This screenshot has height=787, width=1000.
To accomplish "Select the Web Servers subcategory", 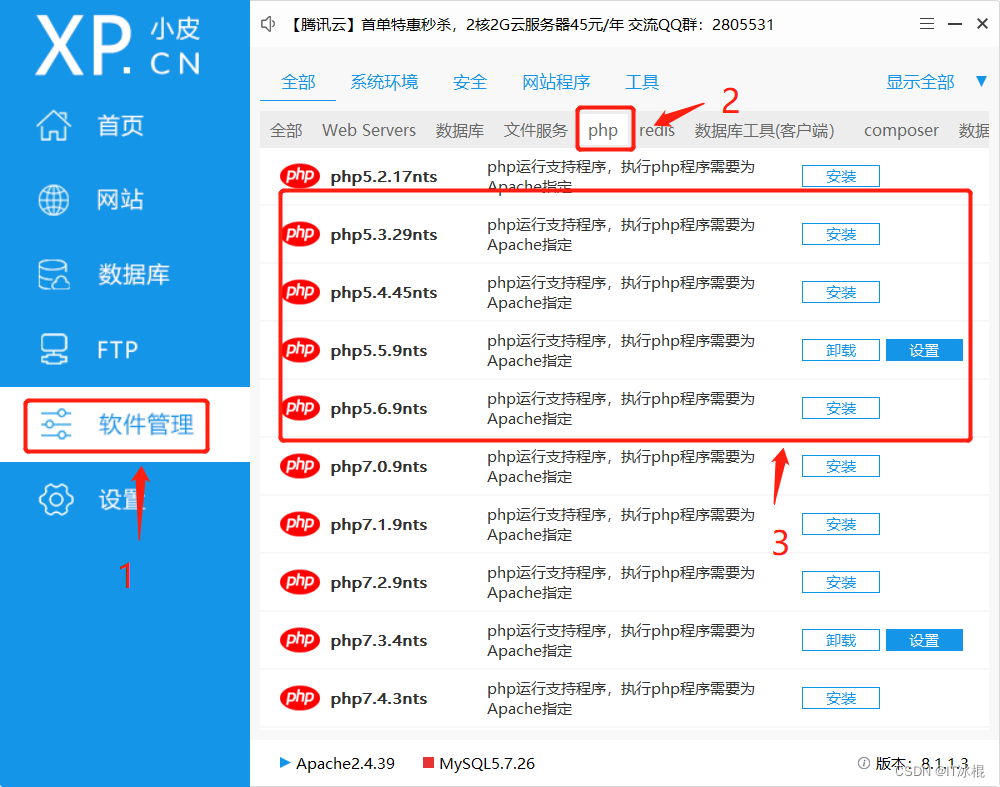I will pos(369,130).
